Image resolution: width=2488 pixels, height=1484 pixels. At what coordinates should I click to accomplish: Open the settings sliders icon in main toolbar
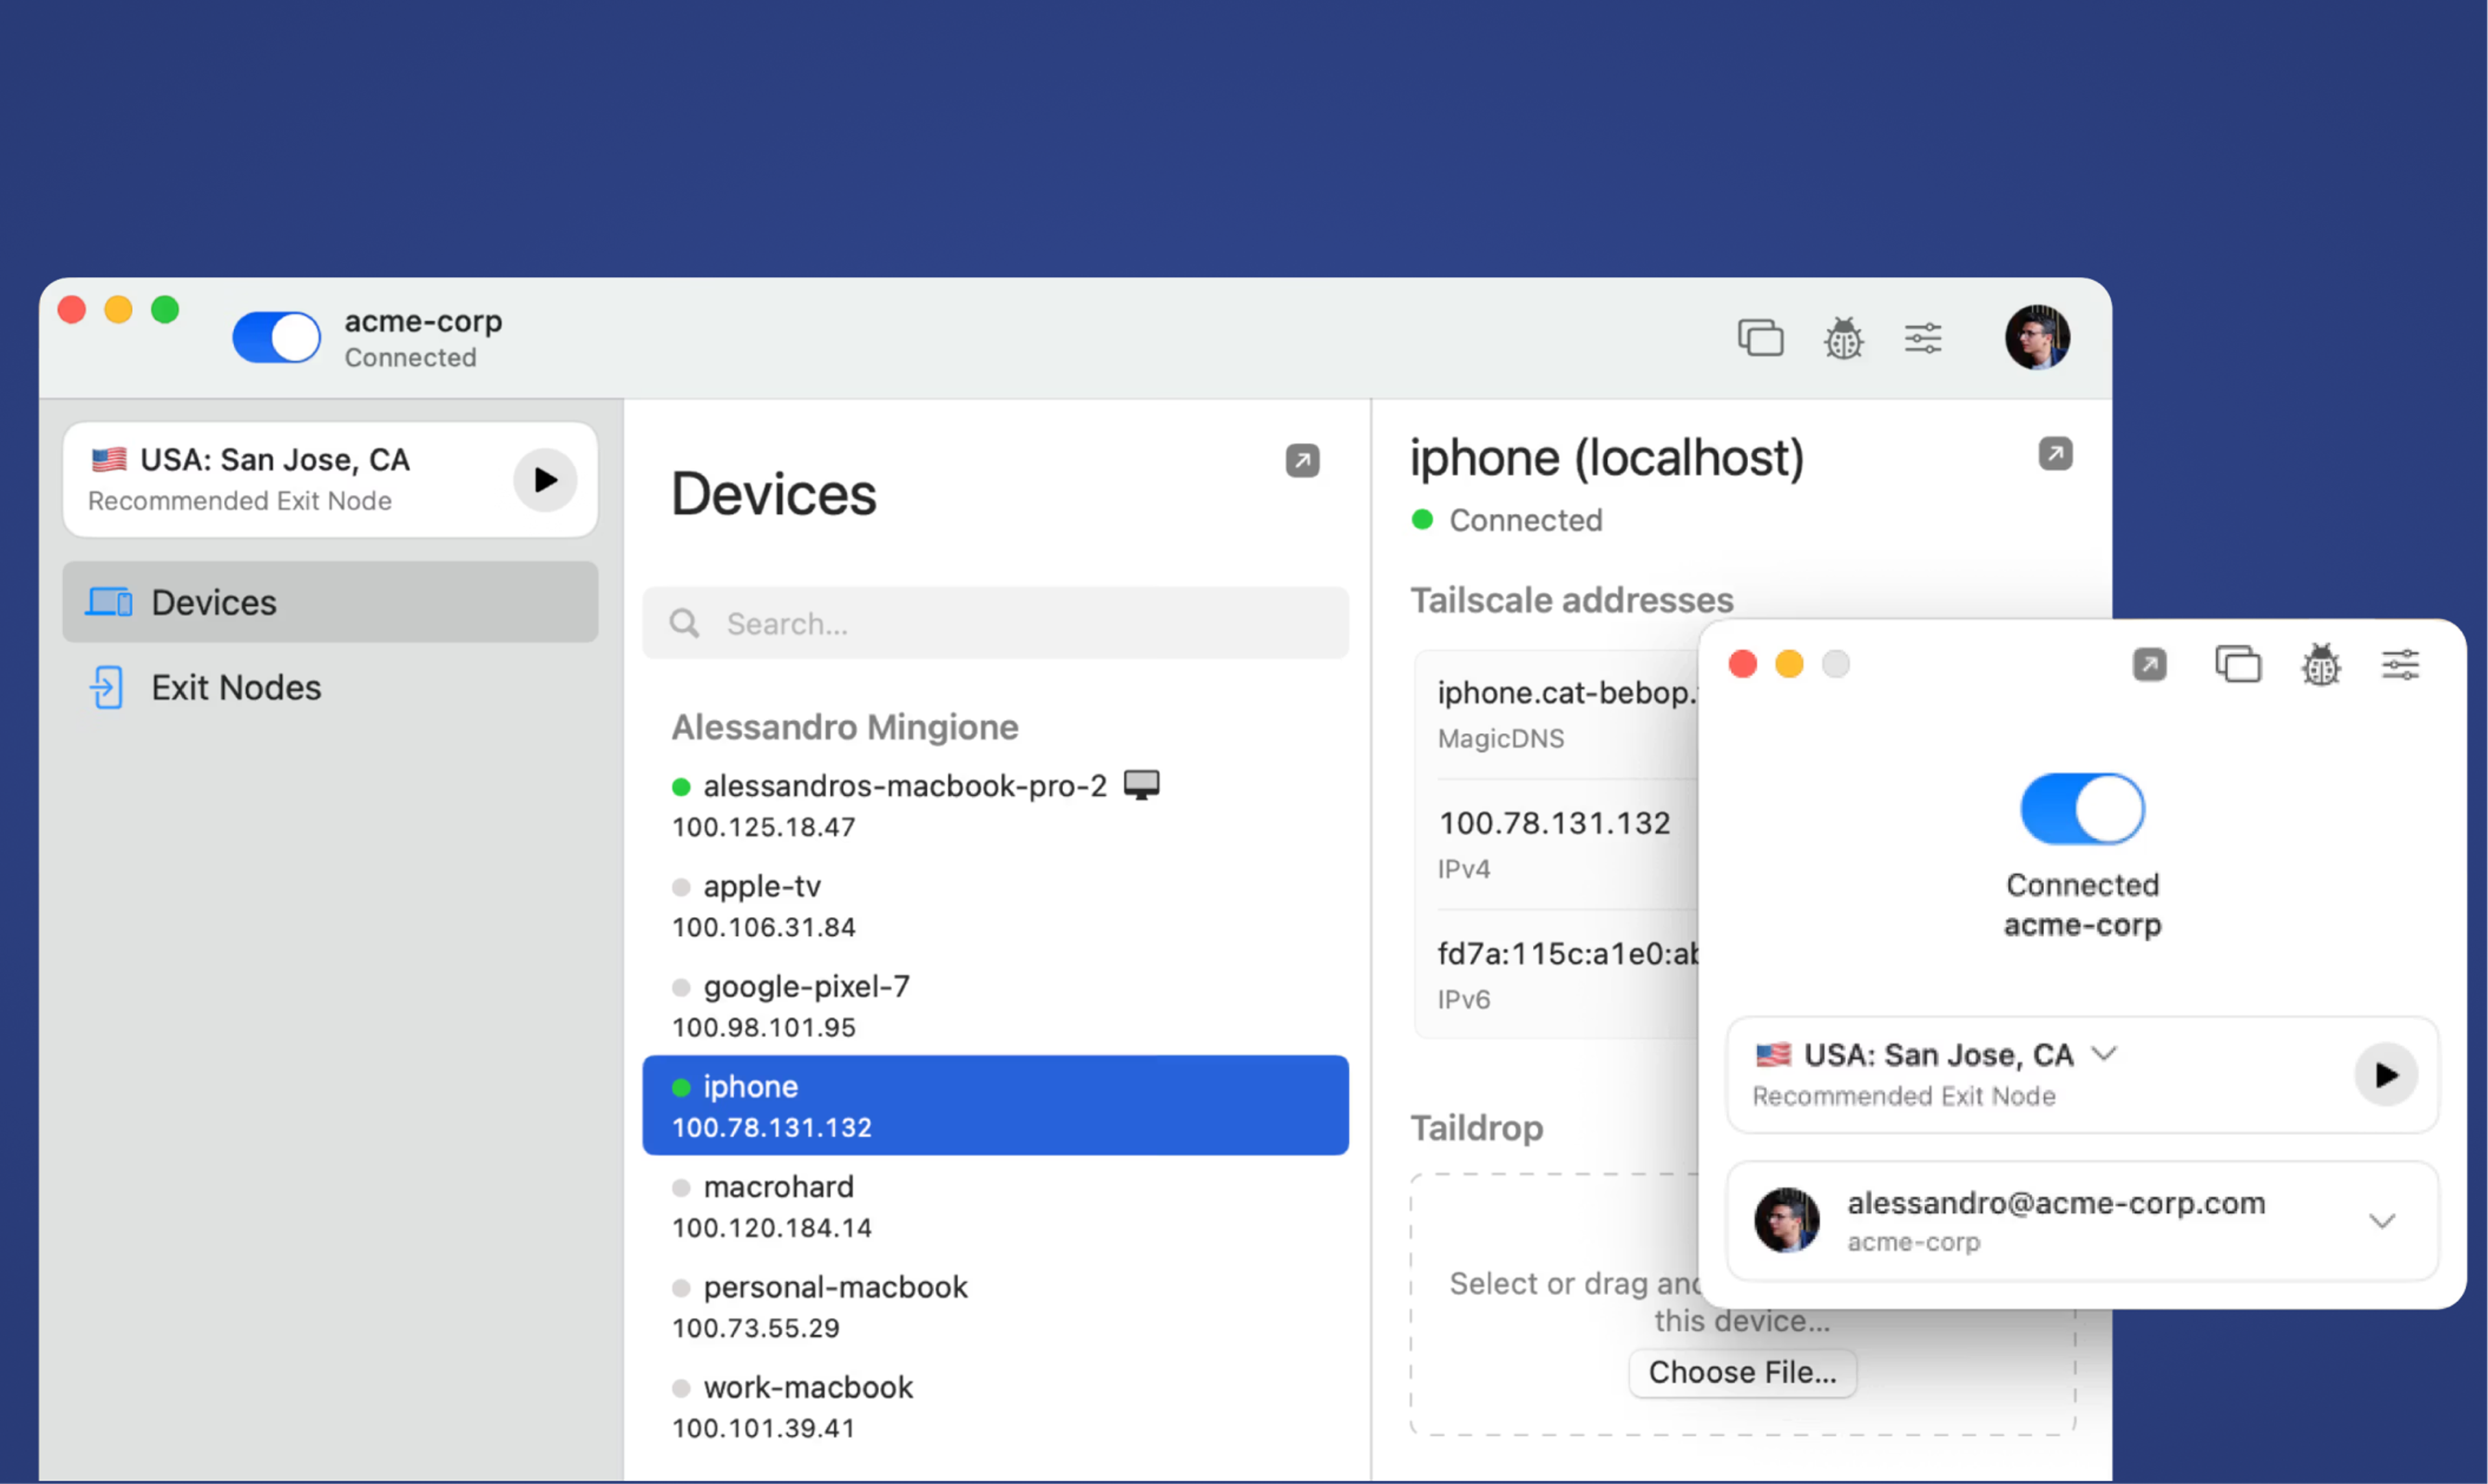click(x=1922, y=338)
